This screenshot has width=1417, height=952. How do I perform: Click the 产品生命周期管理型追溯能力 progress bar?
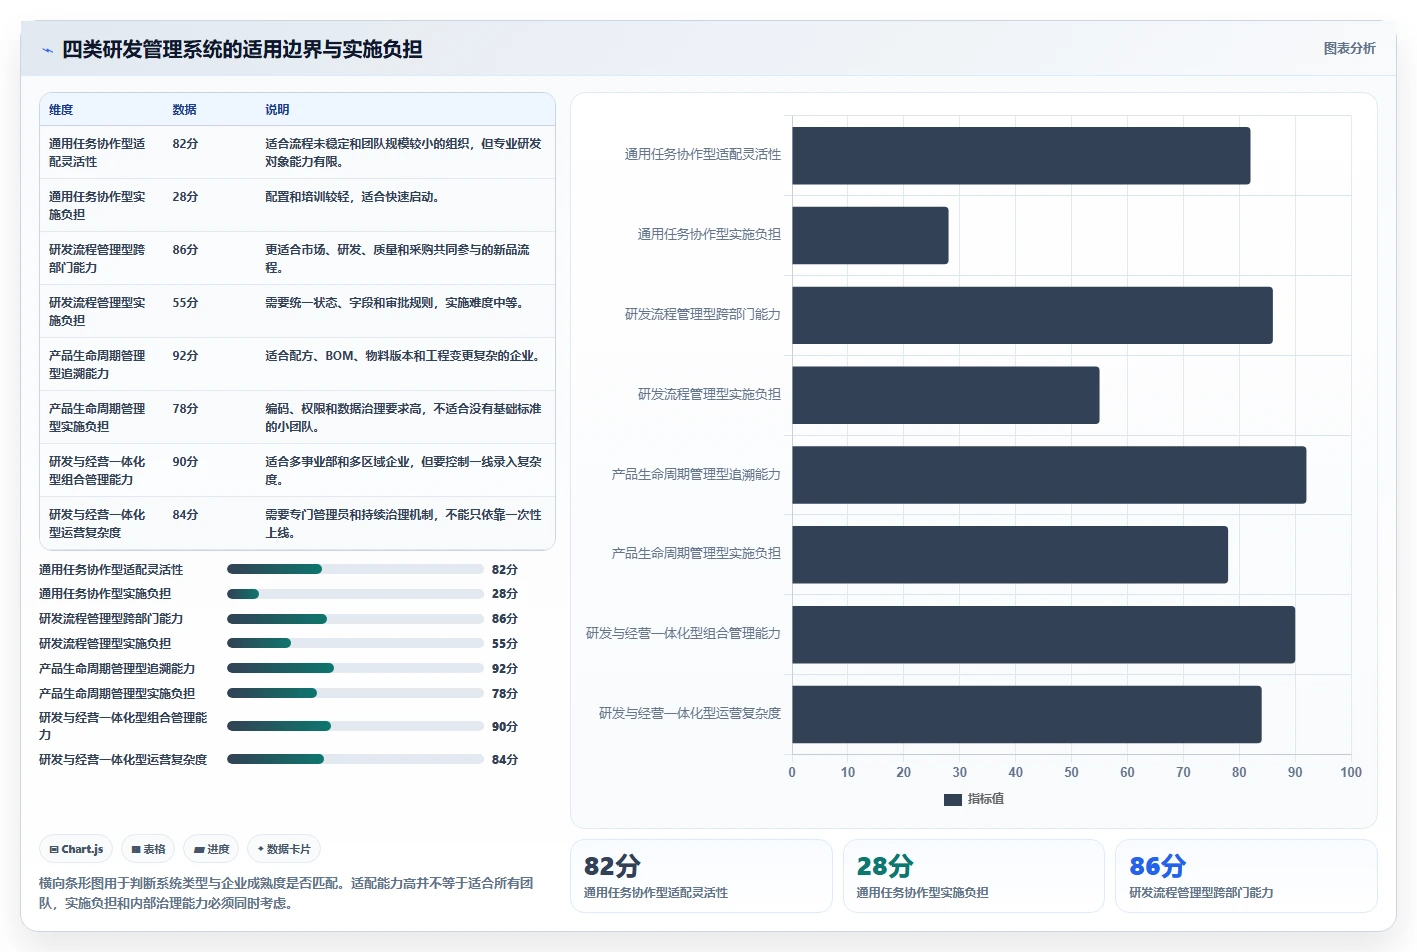coord(355,668)
